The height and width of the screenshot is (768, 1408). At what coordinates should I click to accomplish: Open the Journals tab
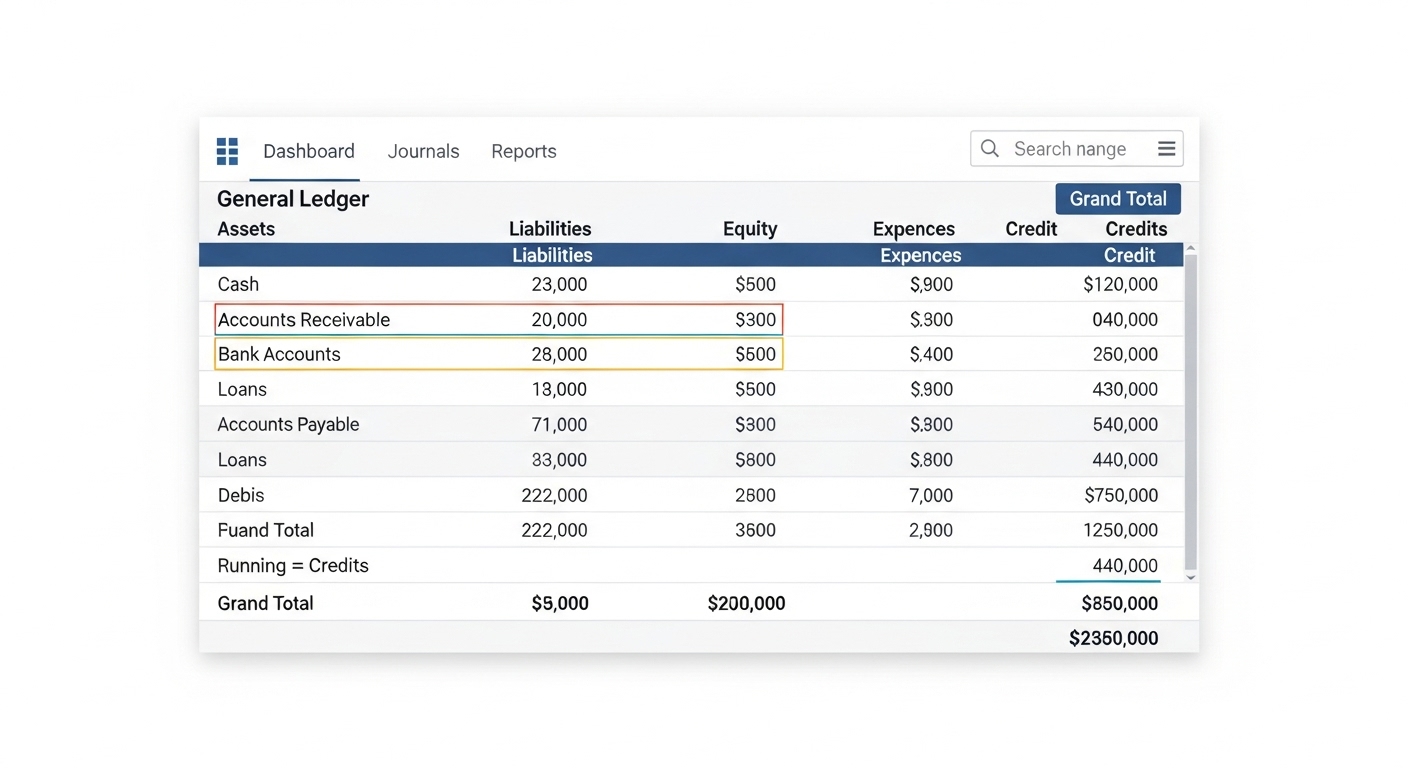423,151
